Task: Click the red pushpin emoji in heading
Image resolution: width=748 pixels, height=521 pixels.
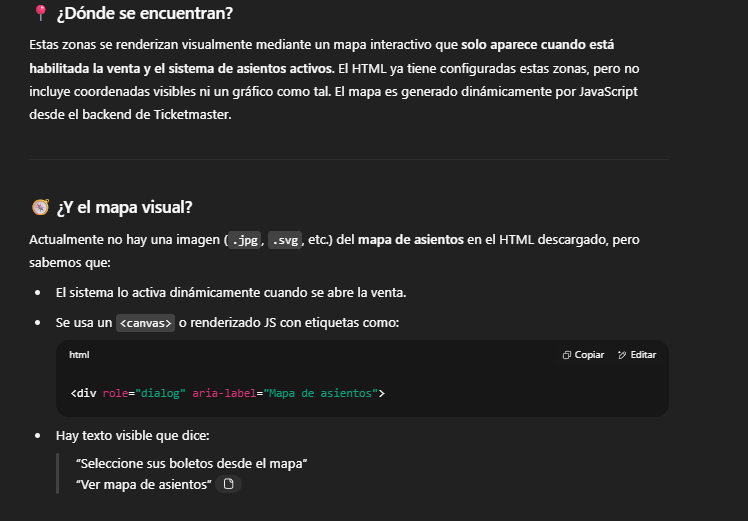Action: click(41, 13)
